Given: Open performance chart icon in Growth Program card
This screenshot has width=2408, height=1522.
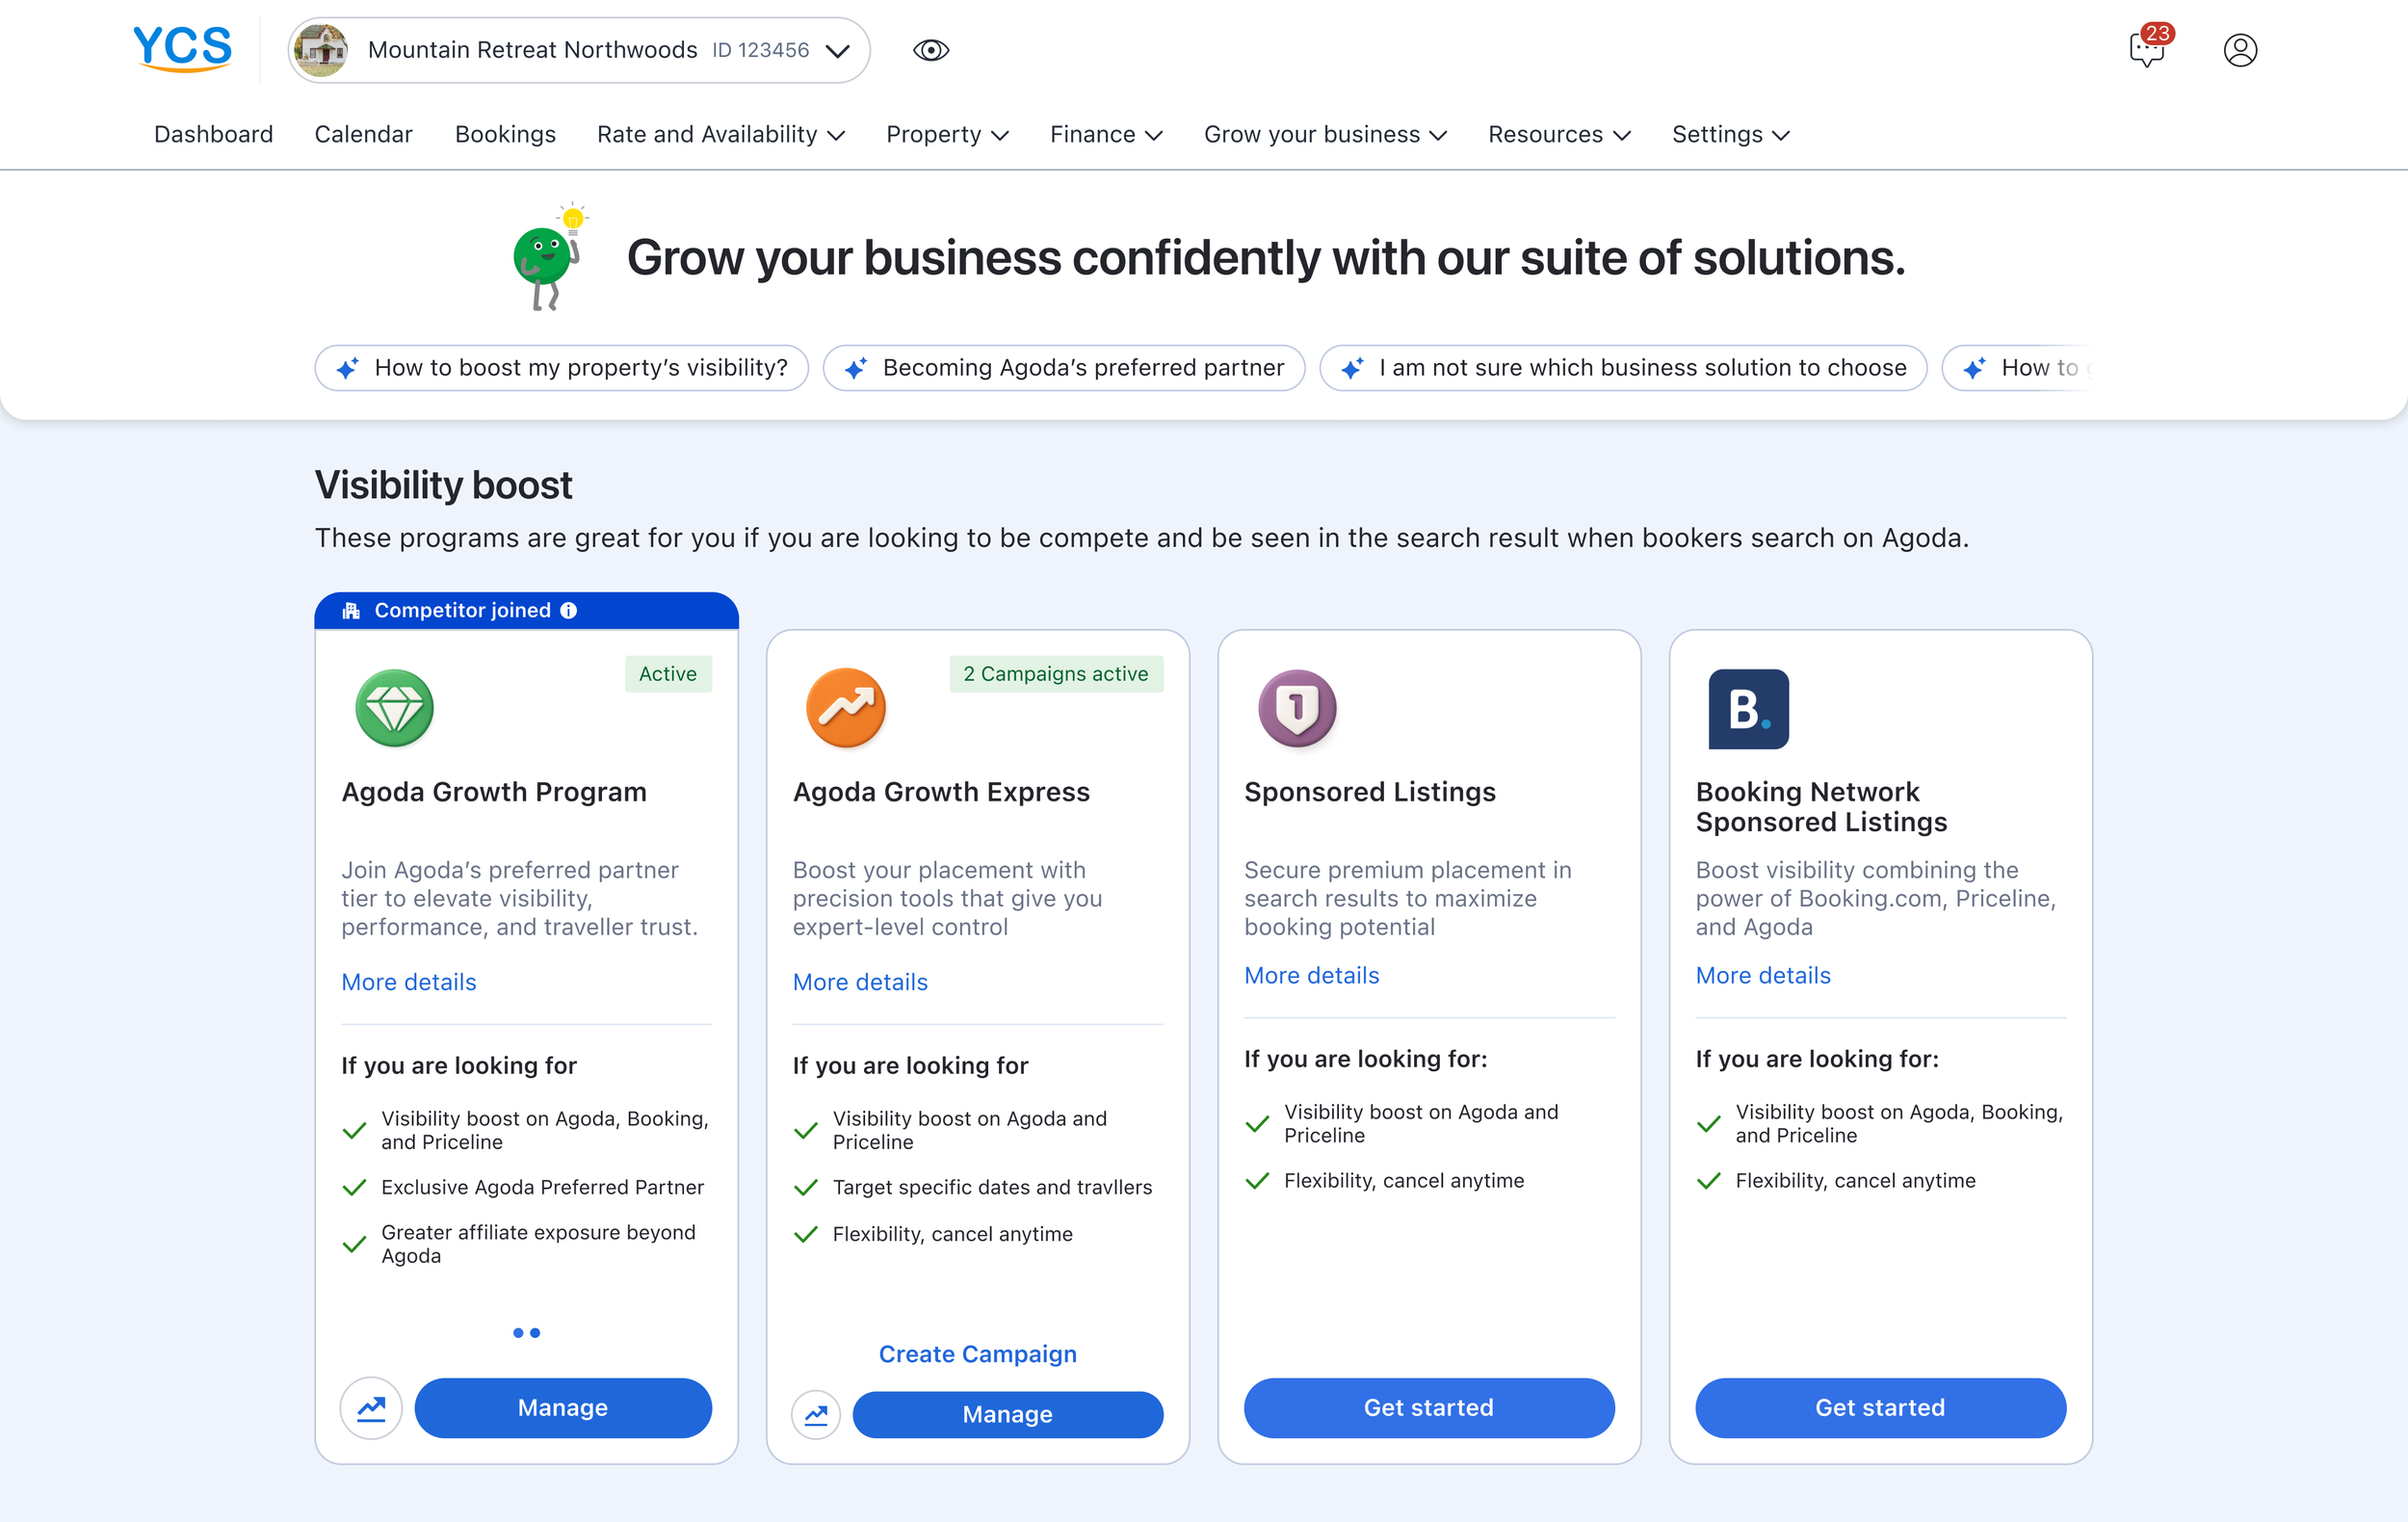Looking at the screenshot, I should point(371,1407).
